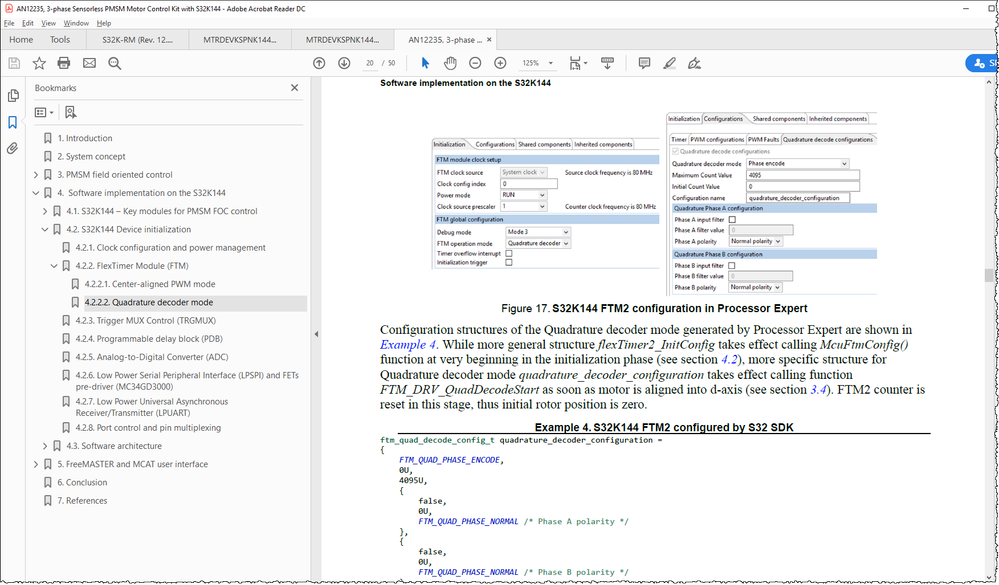Open bookmark 4.2.8 Port control and pin multiplexing

148,428
